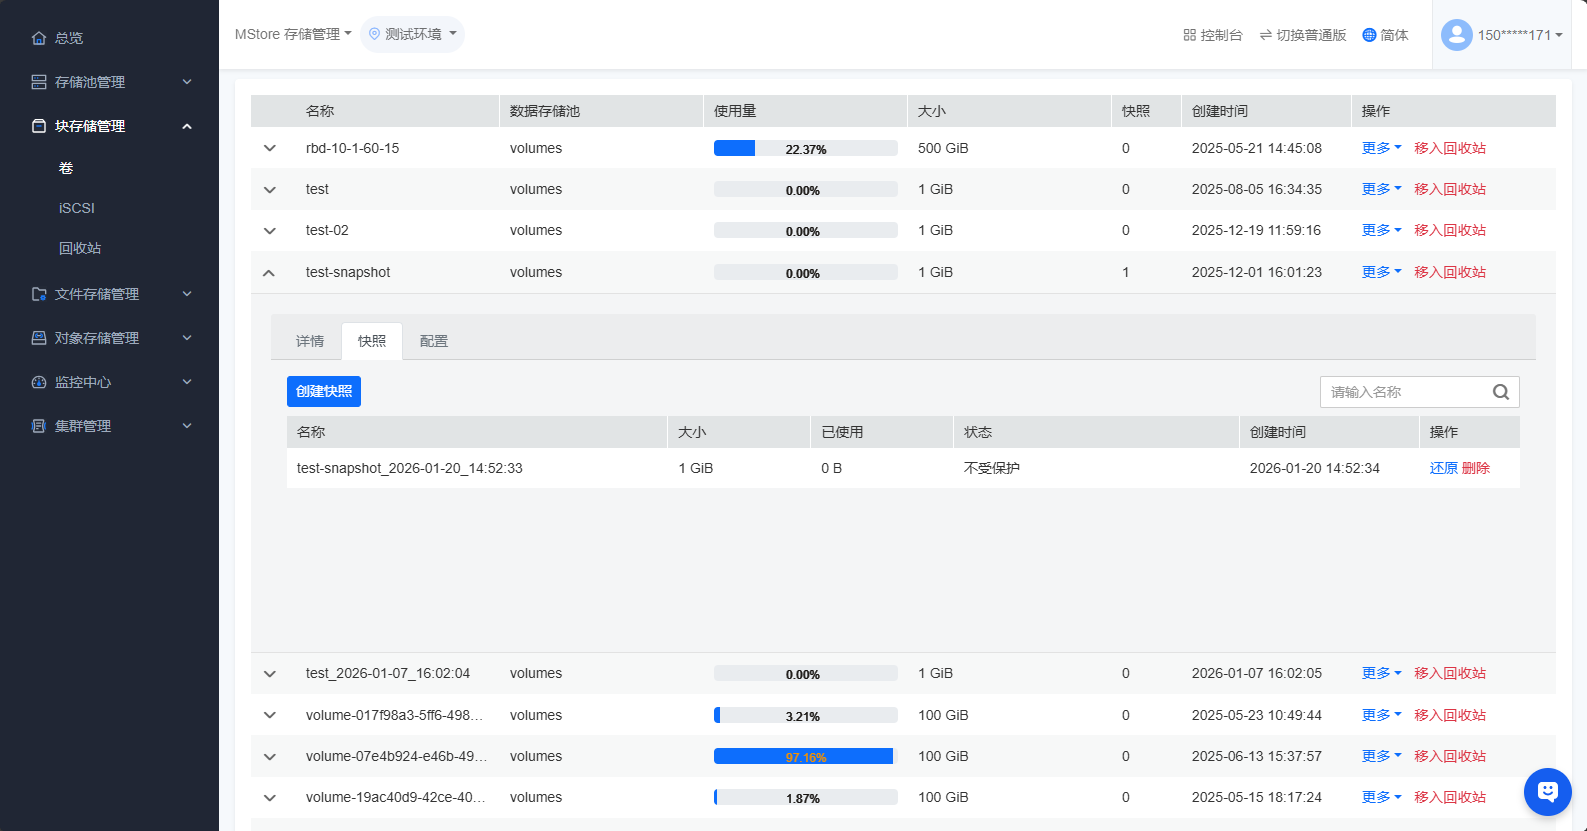Click the 总览 home icon in sidebar
This screenshot has width=1587, height=831.
point(39,38)
